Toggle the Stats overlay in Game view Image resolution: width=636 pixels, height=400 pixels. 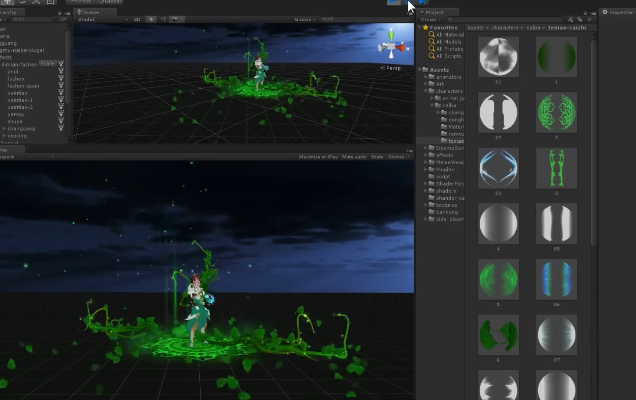pos(377,157)
